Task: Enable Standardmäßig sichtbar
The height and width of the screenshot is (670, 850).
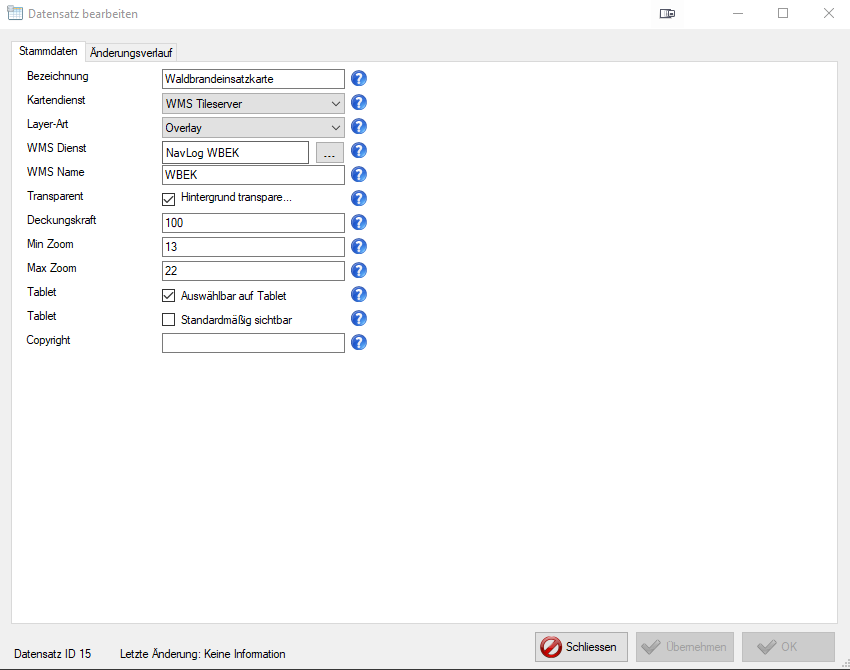Action: click(168, 319)
